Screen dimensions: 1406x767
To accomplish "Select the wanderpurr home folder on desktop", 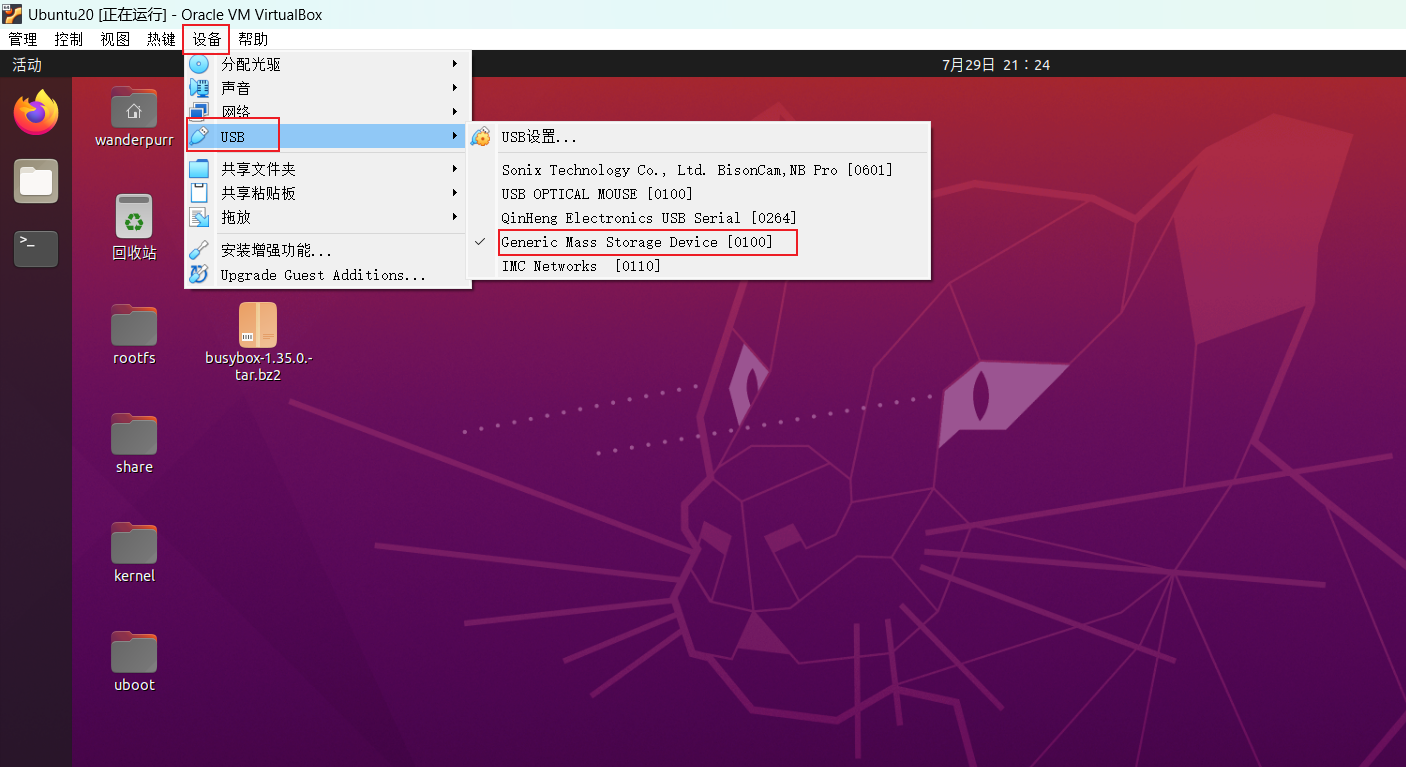I will click(134, 117).
